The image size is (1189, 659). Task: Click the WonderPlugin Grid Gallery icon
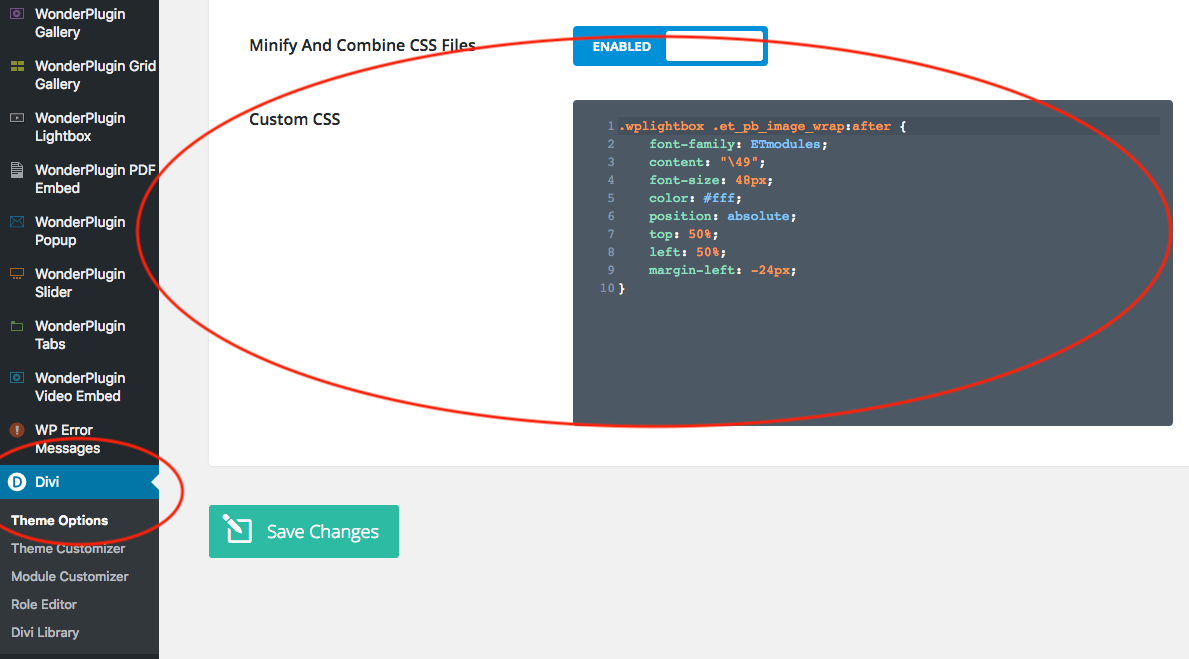coord(17,66)
